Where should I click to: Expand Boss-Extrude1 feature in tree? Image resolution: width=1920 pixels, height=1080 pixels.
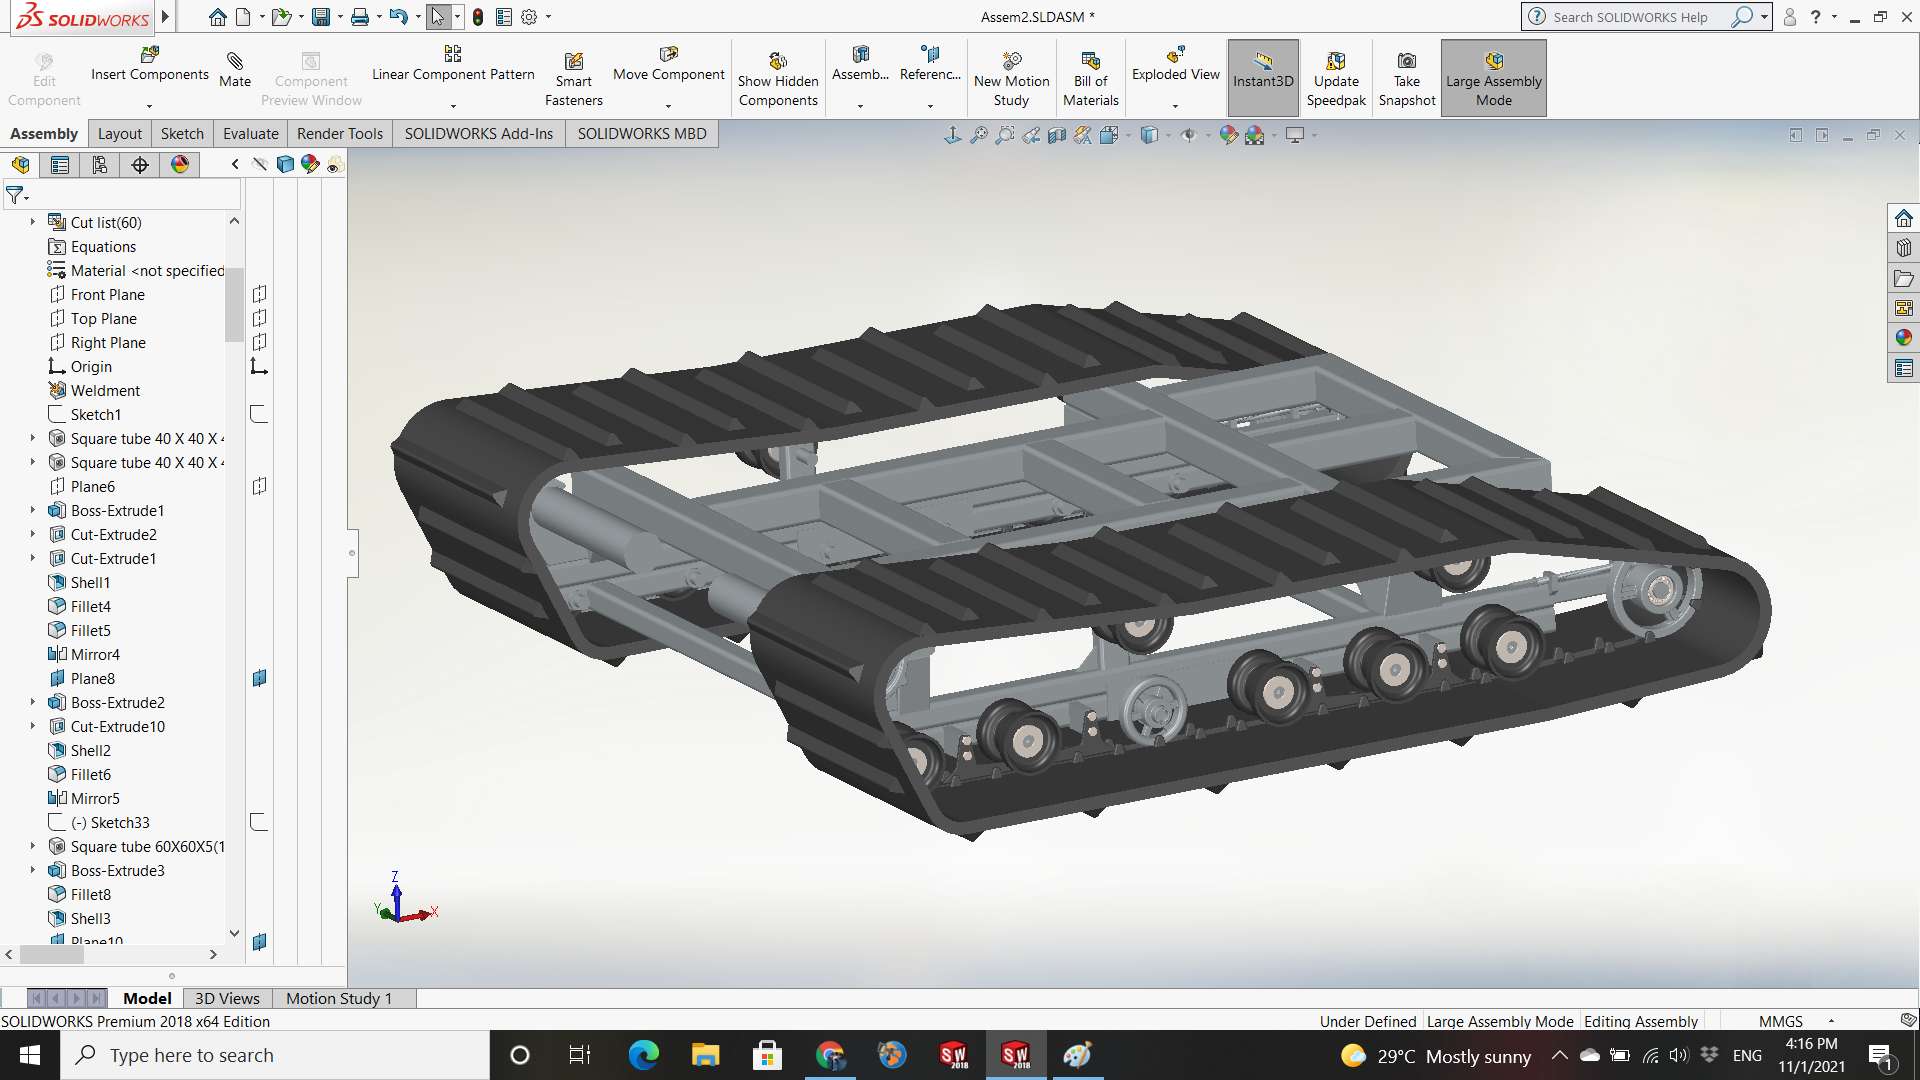click(33, 510)
